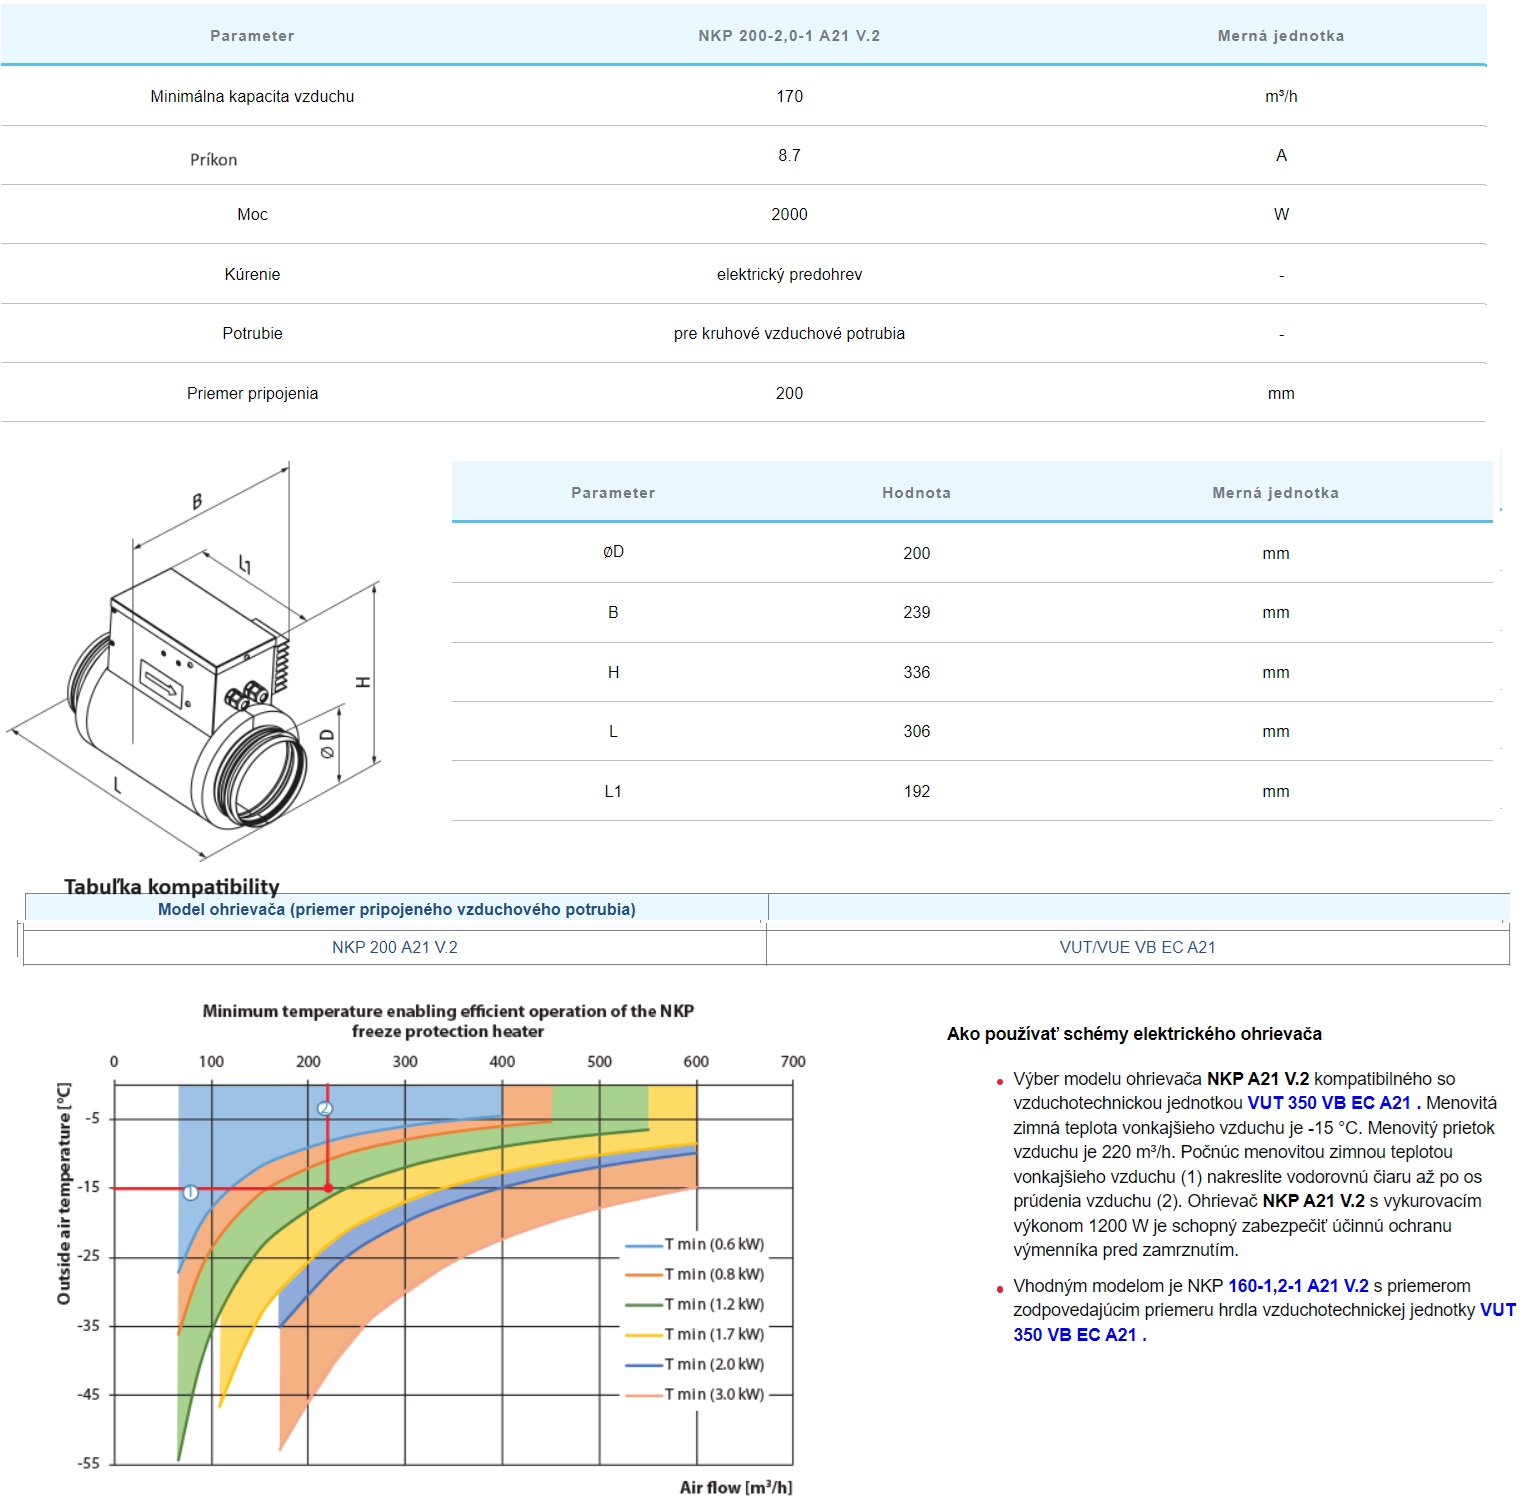The width and height of the screenshot is (1533, 1508).
Task: Click T min (2.0 kW) legend entry
Action: (713, 1365)
